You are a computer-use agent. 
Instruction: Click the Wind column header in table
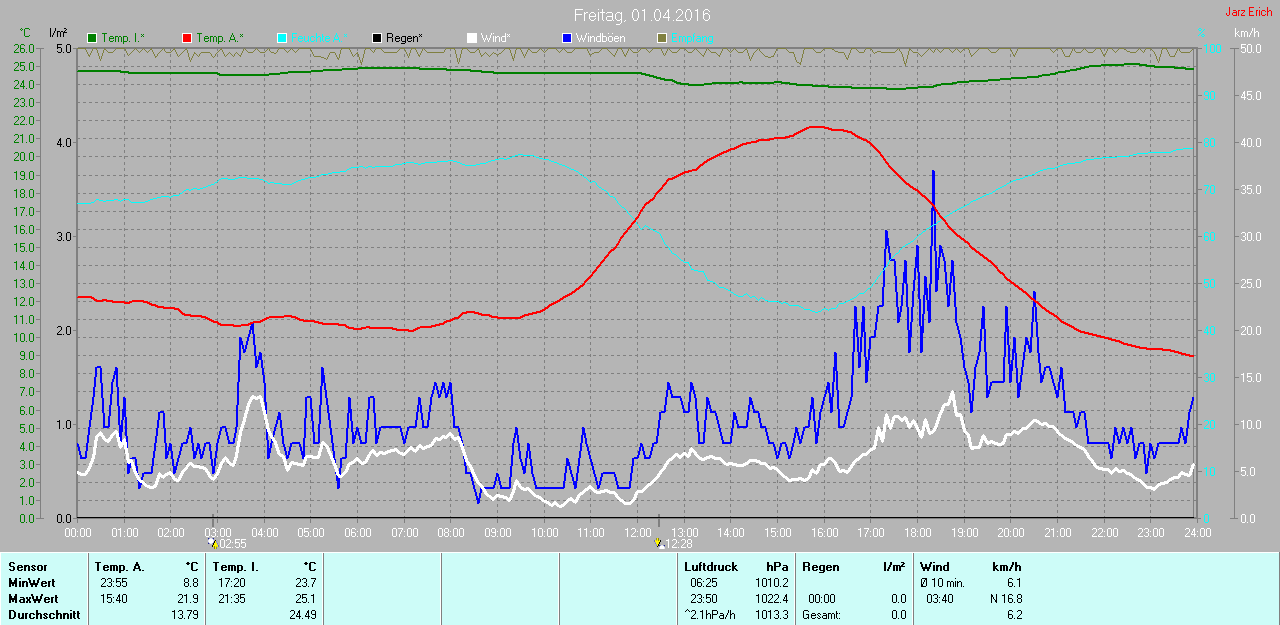(935, 567)
